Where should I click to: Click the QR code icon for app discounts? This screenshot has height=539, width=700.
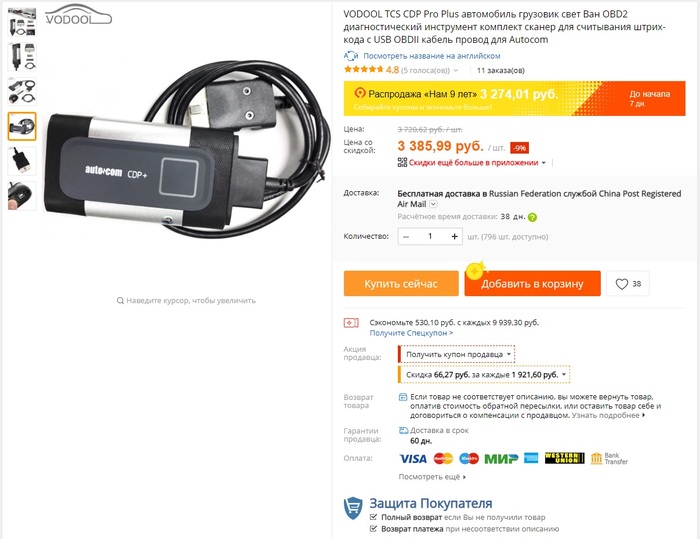(x=402, y=163)
